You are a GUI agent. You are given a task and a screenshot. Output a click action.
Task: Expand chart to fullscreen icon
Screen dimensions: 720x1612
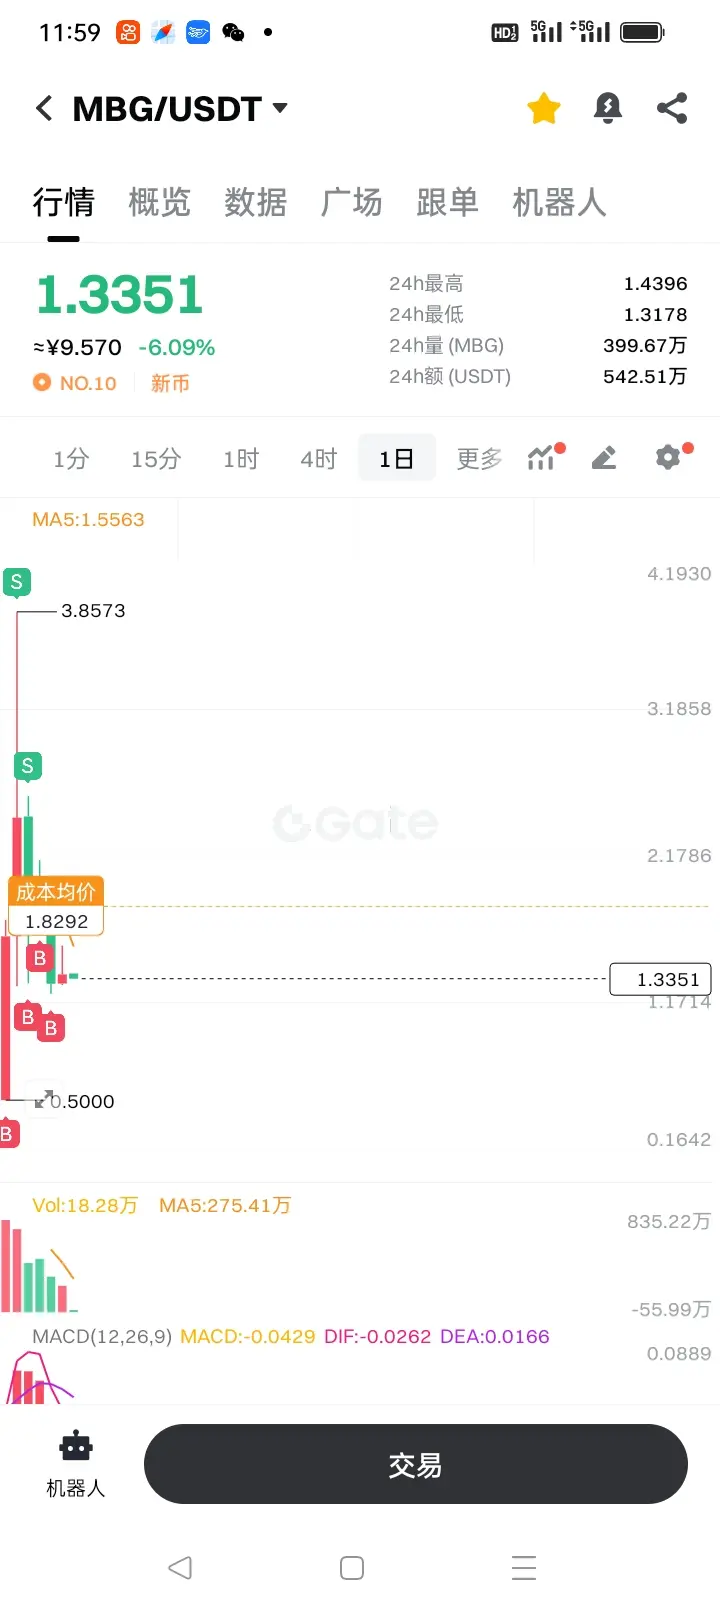pos(44,1099)
